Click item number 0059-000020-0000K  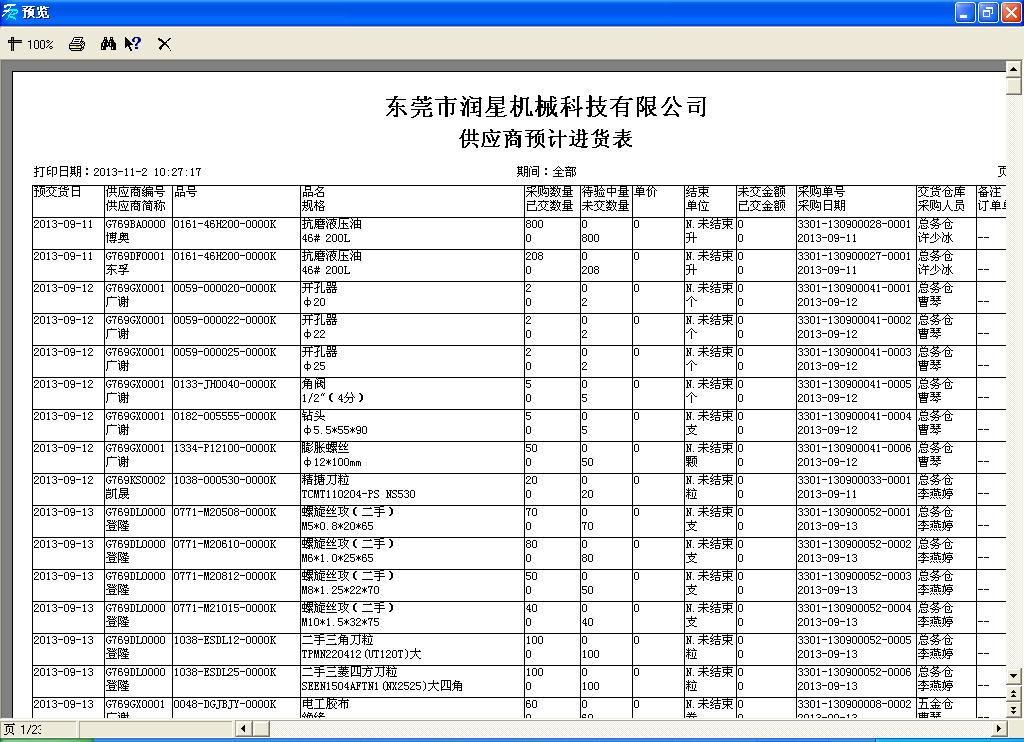[x=225, y=288]
